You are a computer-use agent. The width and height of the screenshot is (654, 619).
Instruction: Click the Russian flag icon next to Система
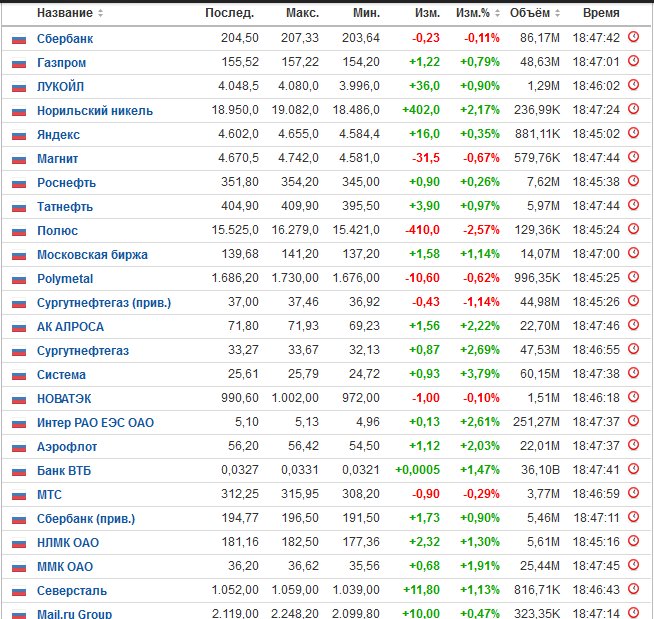(19, 376)
